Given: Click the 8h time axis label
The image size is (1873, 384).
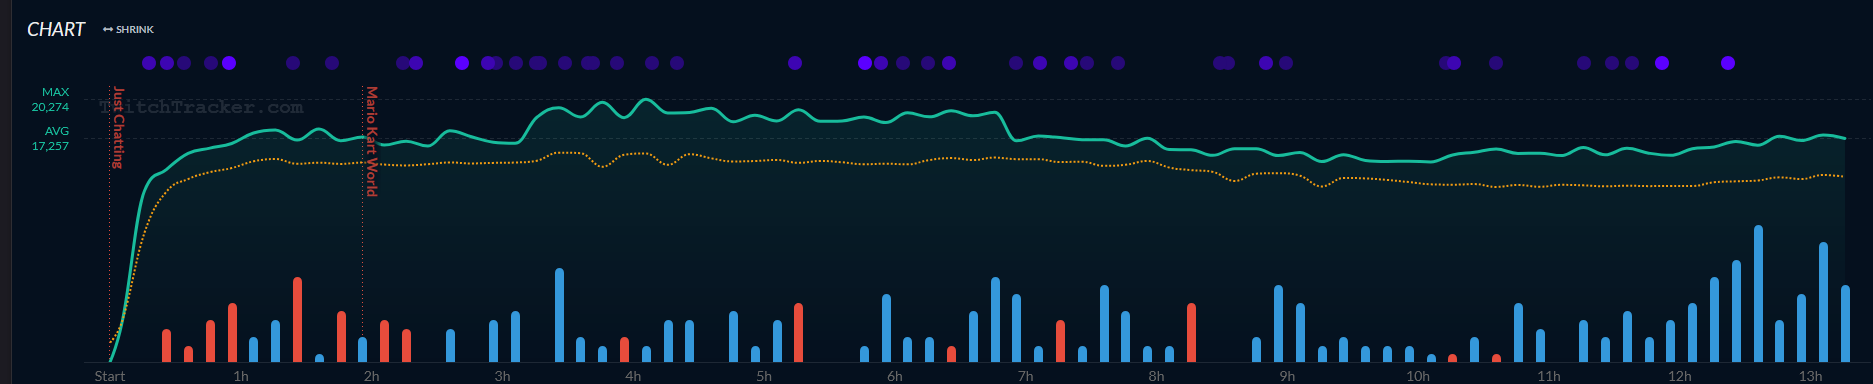Looking at the screenshot, I should (1156, 376).
